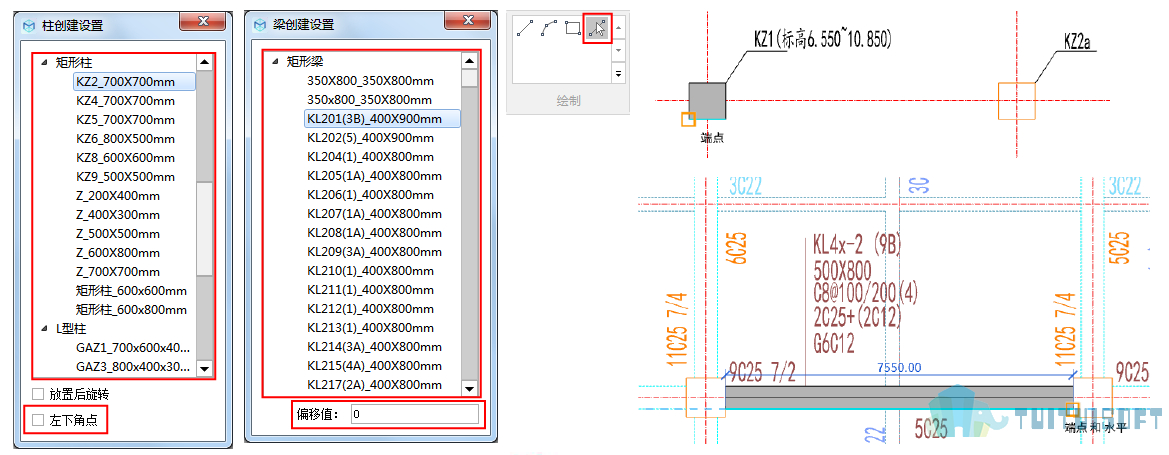Select KZ6_800X500mm column type
Viewport: 1169px width, 455px height.
(x=125, y=139)
